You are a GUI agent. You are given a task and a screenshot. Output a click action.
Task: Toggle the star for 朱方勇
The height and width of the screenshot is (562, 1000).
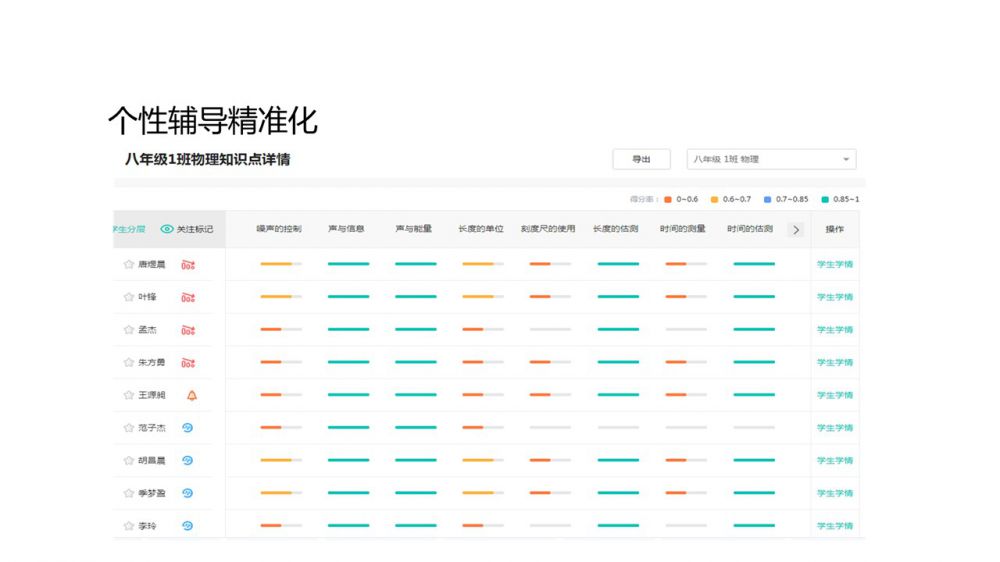coord(128,363)
